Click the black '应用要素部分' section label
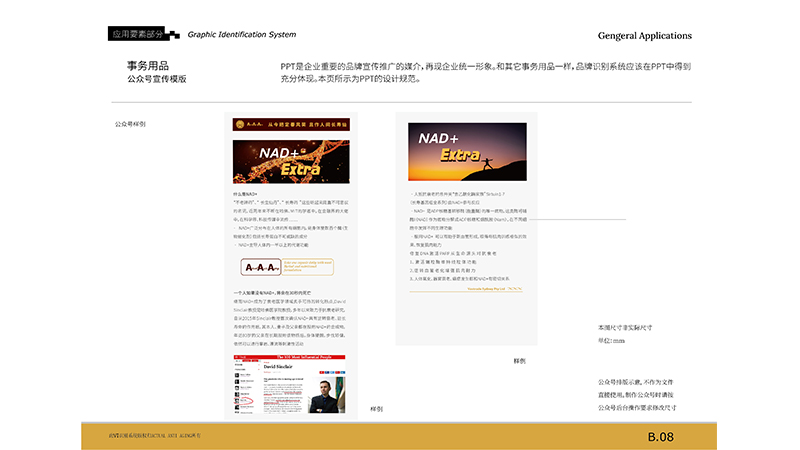Viewport: 800px width, 450px height. click(136, 34)
